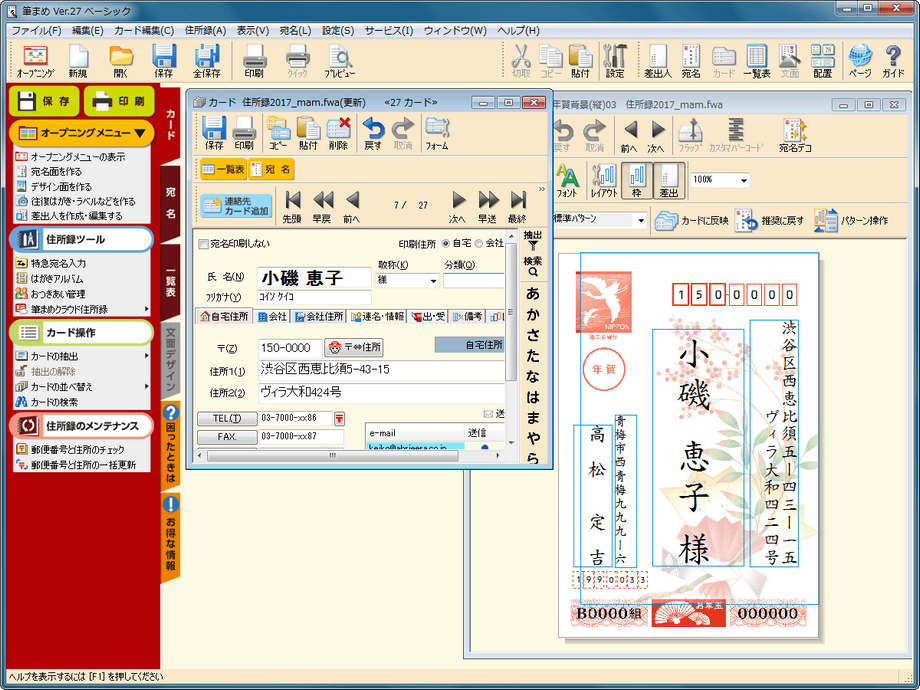The width and height of the screenshot is (920, 690).
Task: Open the カード編集(C) menu
Action: point(144,31)
